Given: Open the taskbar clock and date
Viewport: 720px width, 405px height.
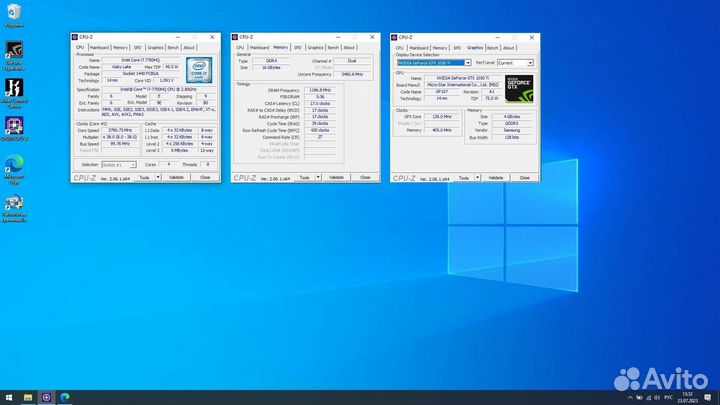Looking at the screenshot, I should (x=687, y=398).
